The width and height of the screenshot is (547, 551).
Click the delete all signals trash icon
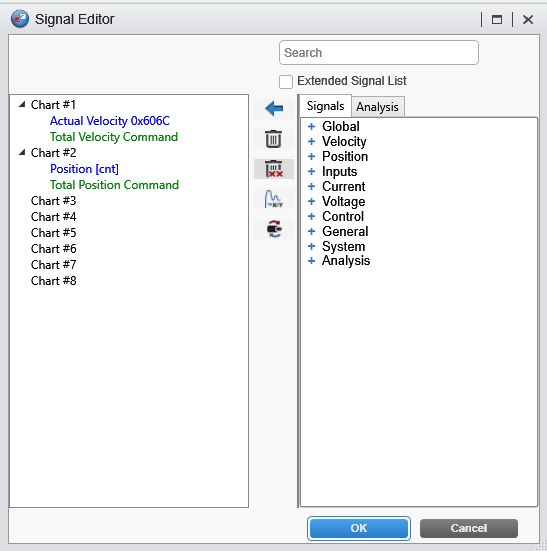pos(274,169)
